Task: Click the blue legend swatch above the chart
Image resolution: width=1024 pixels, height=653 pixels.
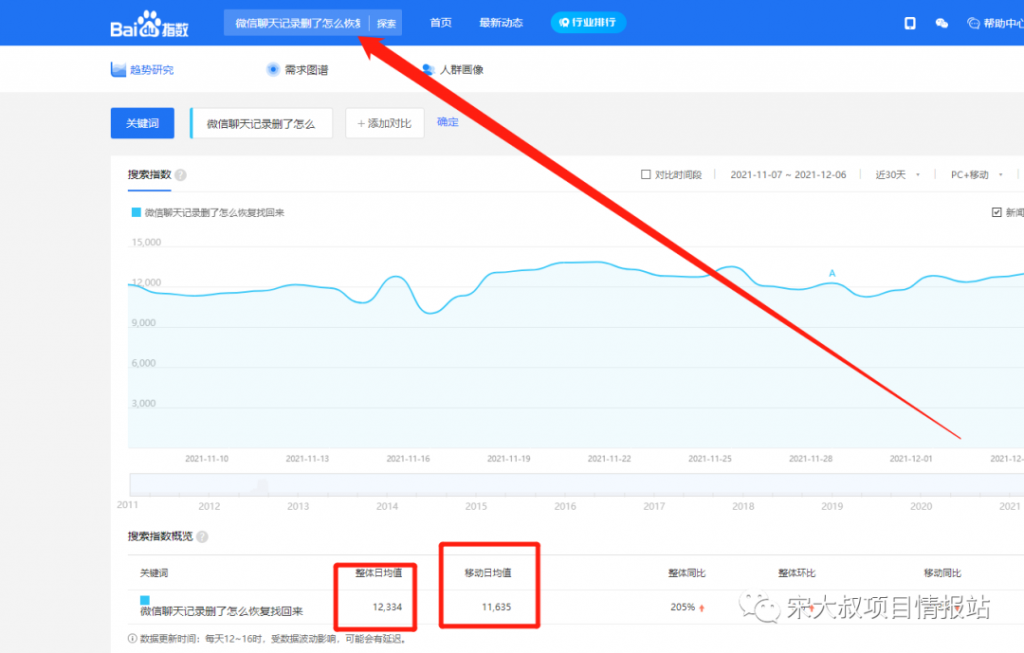Action: point(136,212)
